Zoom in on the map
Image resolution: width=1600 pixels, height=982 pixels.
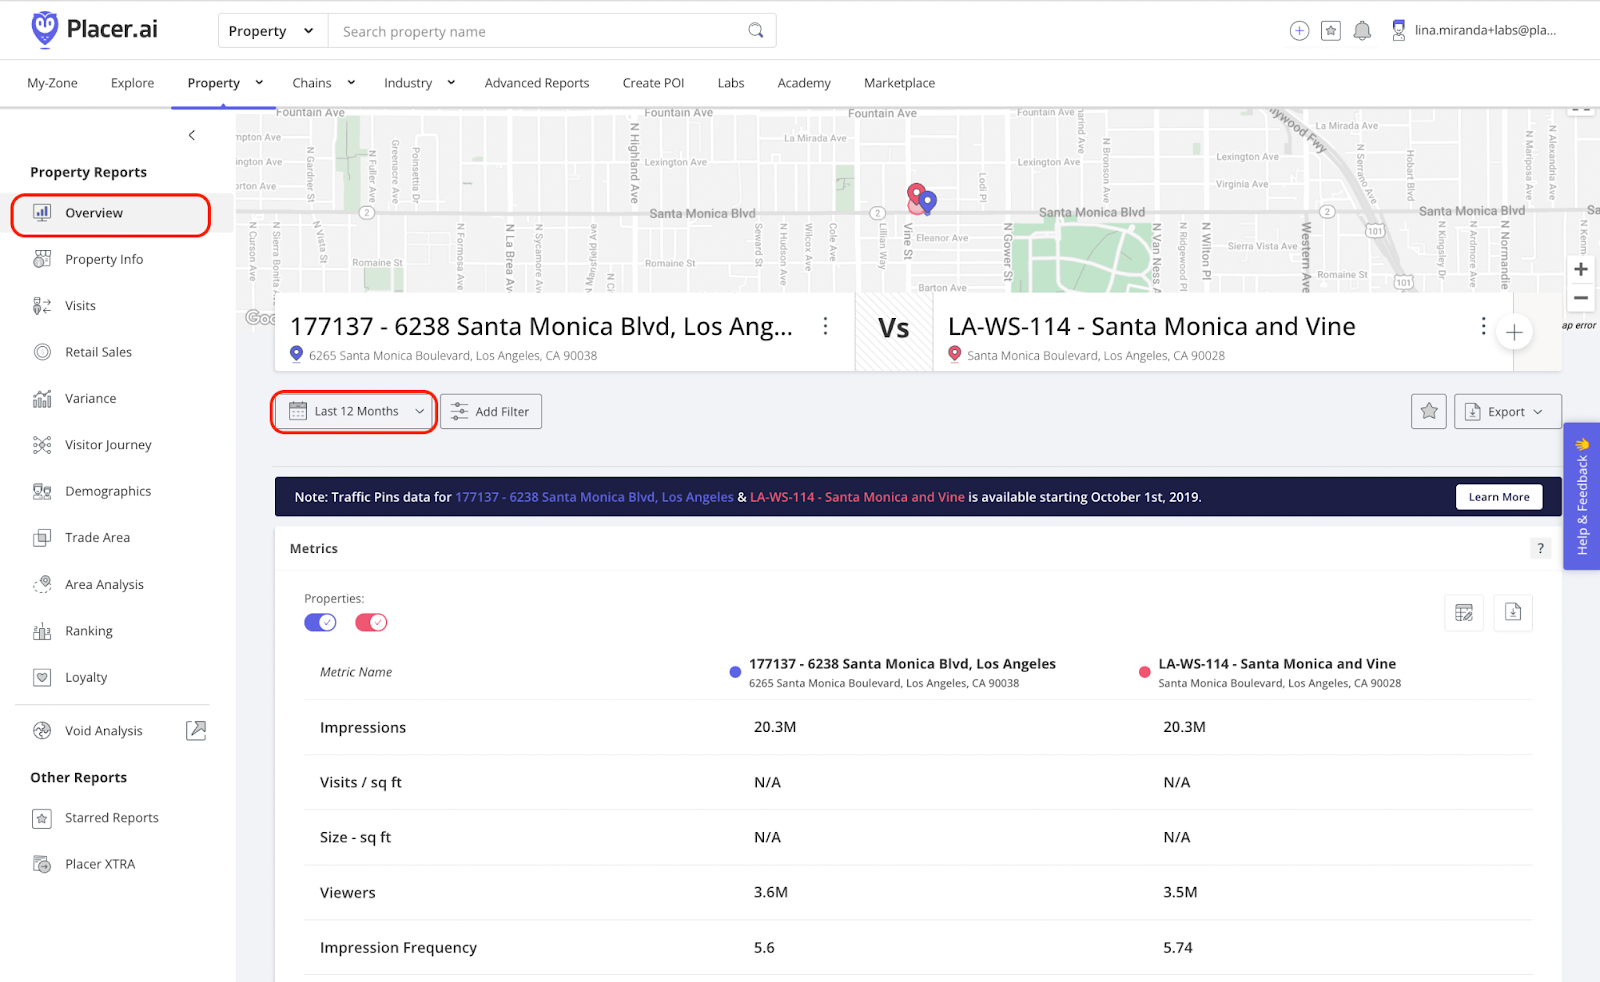pos(1581,269)
